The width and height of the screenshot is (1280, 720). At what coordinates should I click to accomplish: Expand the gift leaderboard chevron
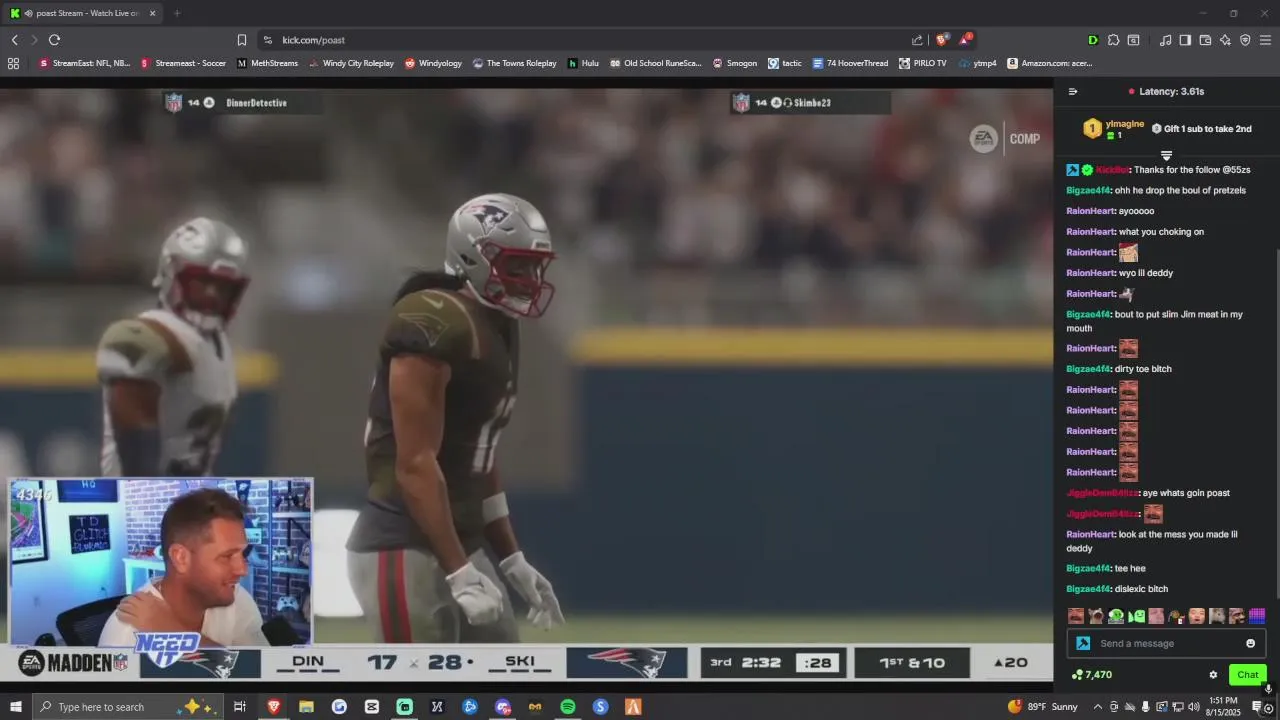(1166, 156)
